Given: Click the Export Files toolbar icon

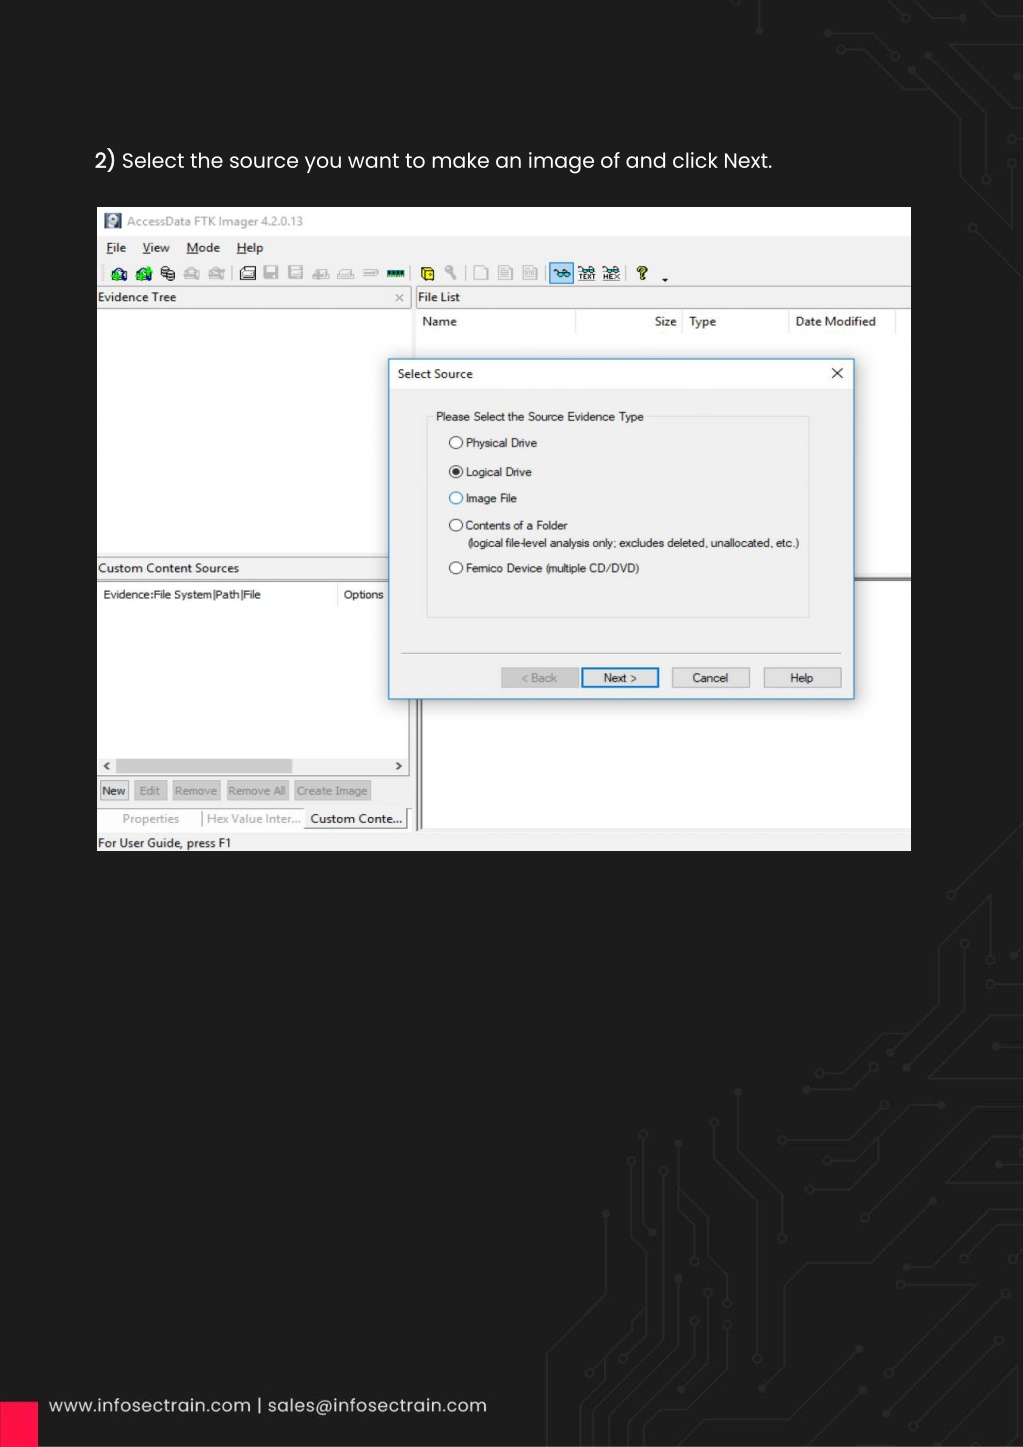Looking at the screenshot, I should [481, 273].
